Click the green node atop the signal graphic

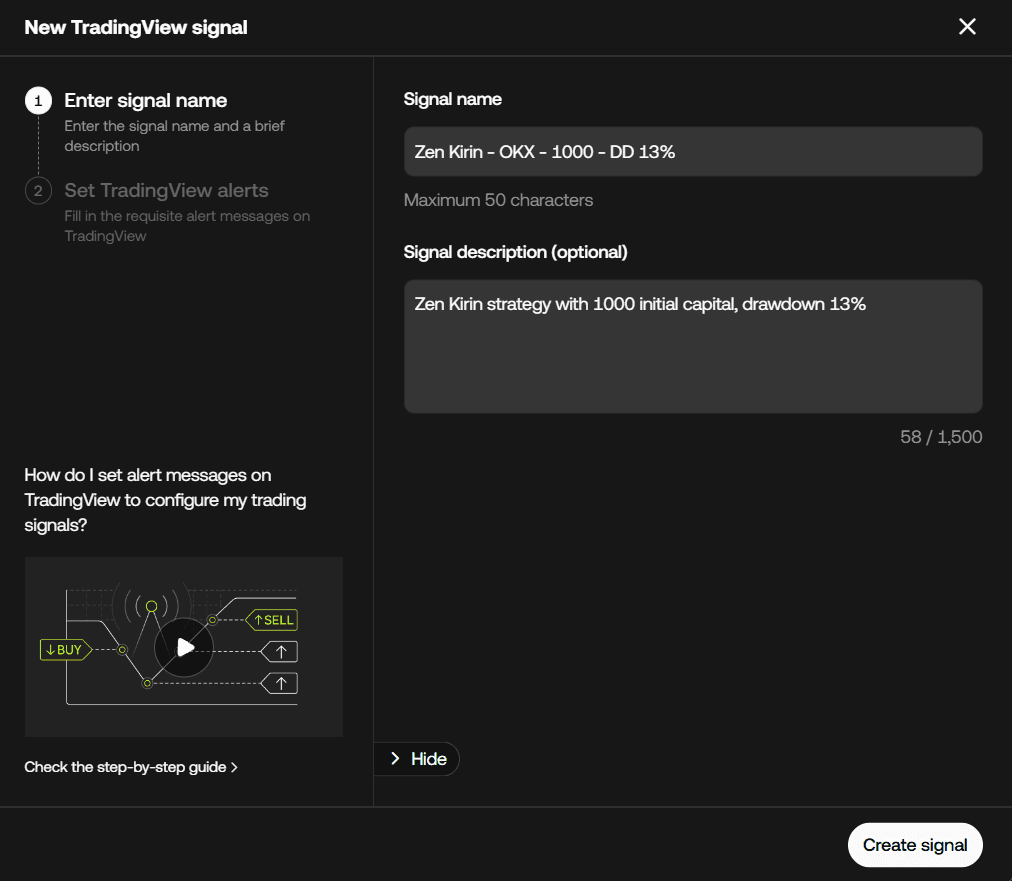coord(151,606)
